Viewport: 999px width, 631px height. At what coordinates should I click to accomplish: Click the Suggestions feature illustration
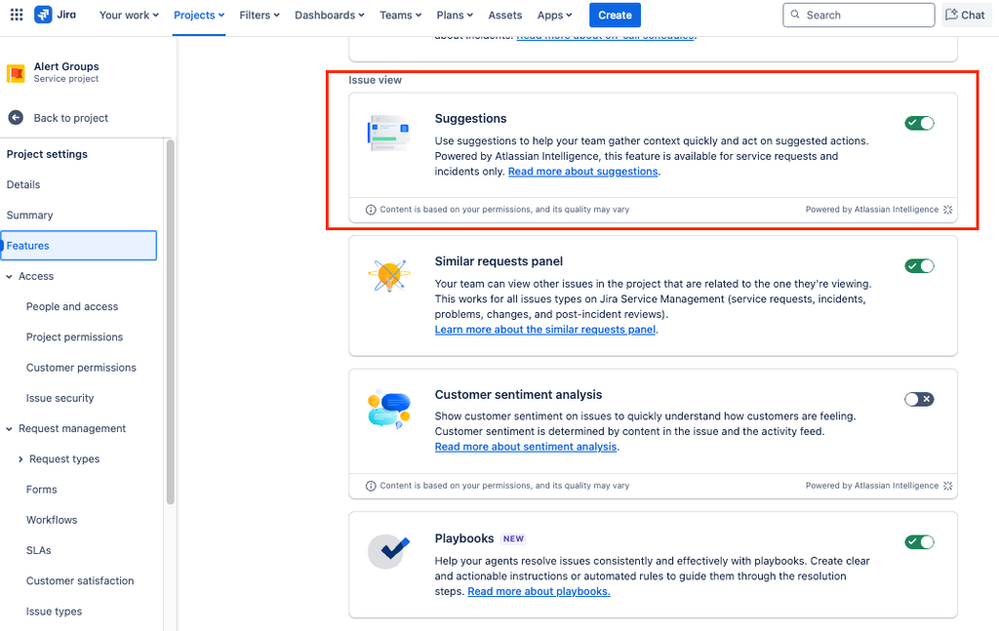coord(389,133)
